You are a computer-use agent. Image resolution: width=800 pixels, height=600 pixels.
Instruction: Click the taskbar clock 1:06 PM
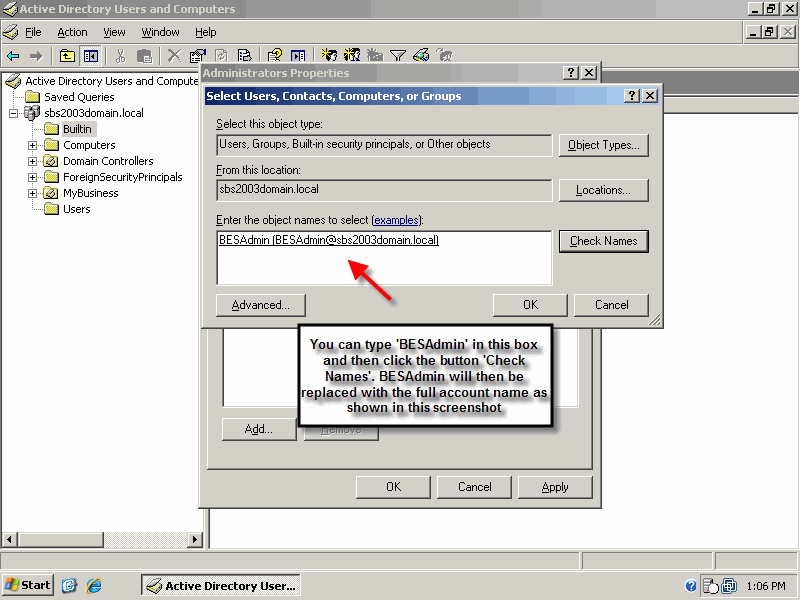pos(766,586)
